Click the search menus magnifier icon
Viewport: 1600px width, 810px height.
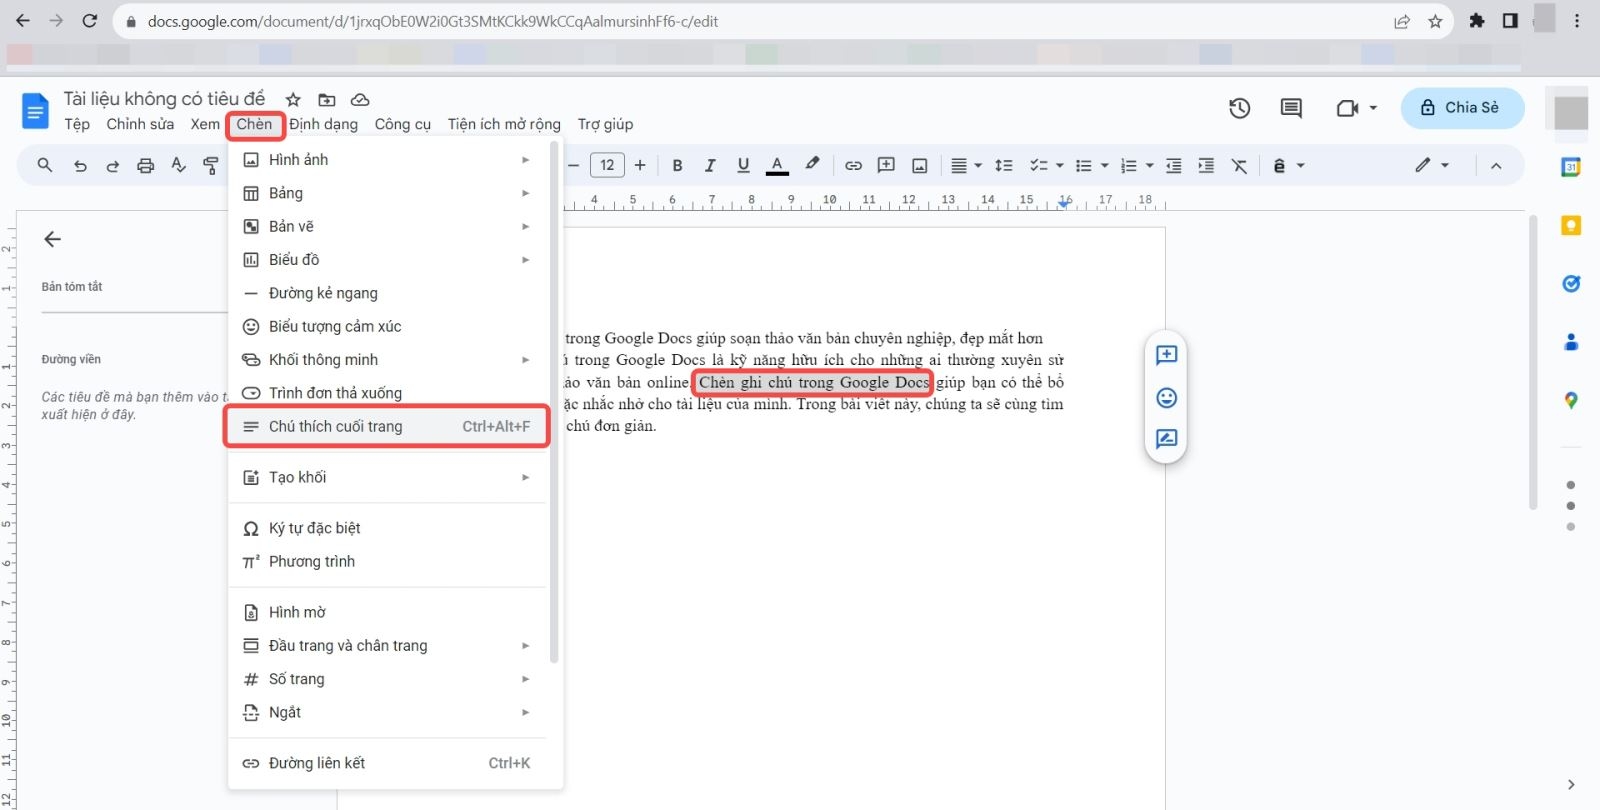pos(45,166)
